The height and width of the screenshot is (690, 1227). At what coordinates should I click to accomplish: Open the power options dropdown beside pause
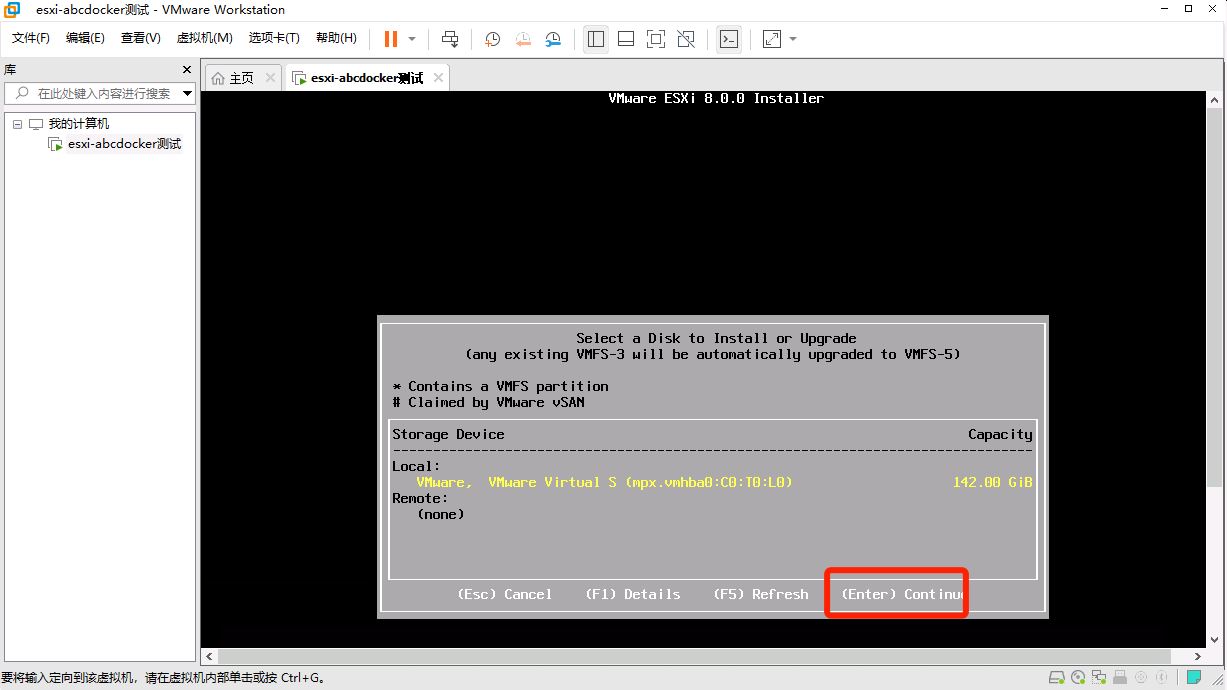(412, 39)
